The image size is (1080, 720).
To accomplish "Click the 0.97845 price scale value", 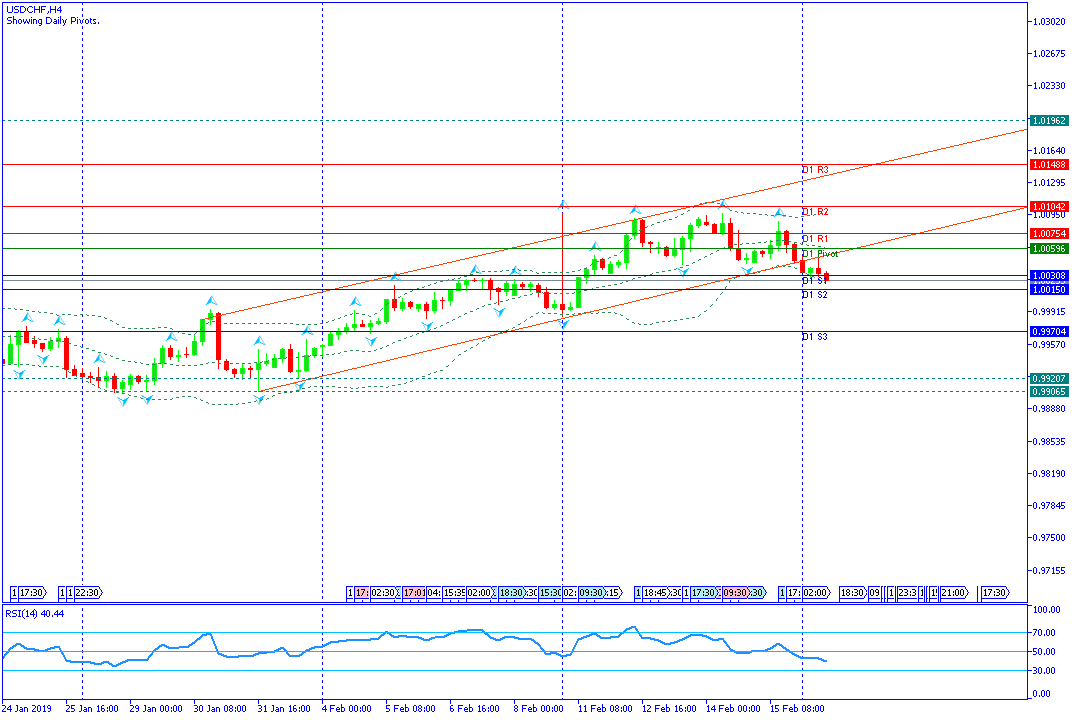I will pyautogui.click(x=1050, y=506).
